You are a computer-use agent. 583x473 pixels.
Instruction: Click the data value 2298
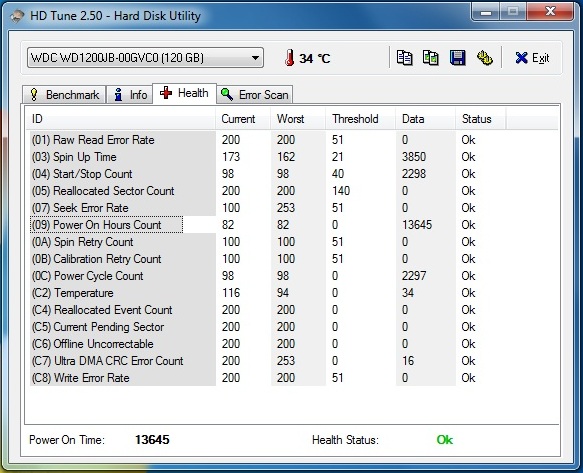click(x=414, y=174)
